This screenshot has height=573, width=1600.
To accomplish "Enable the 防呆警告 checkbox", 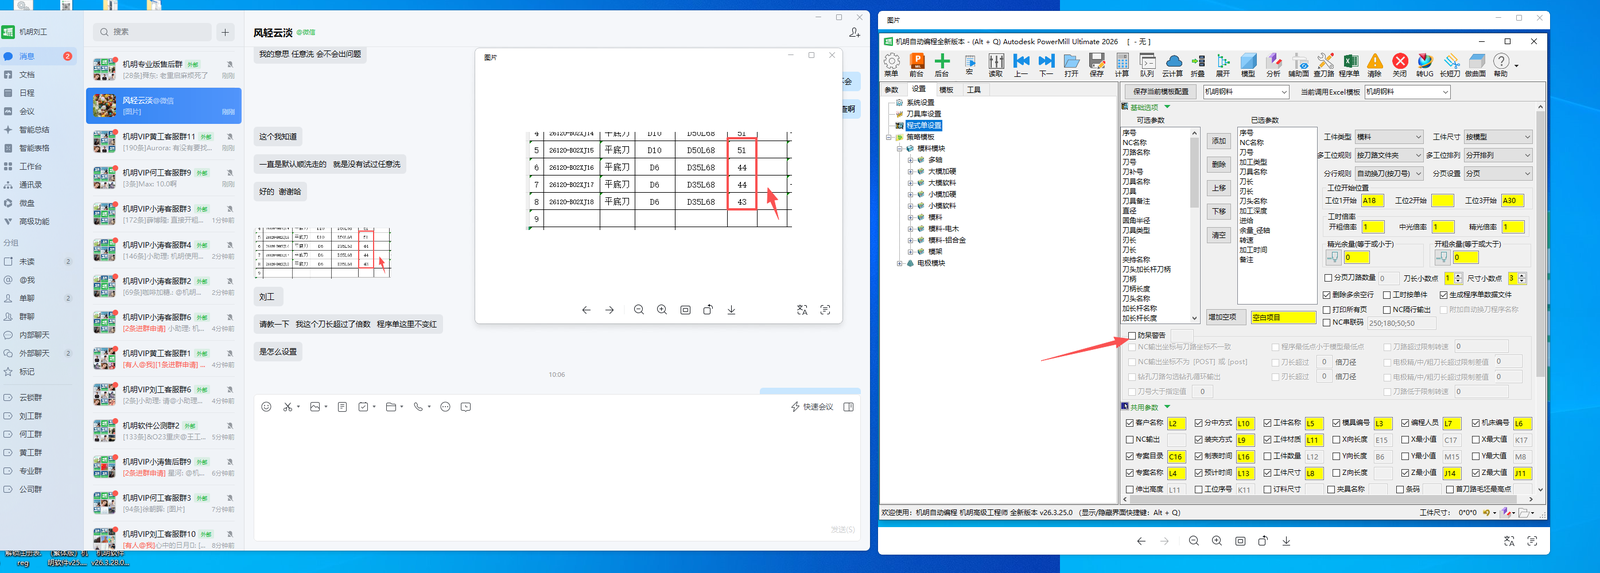I will (x=1132, y=335).
